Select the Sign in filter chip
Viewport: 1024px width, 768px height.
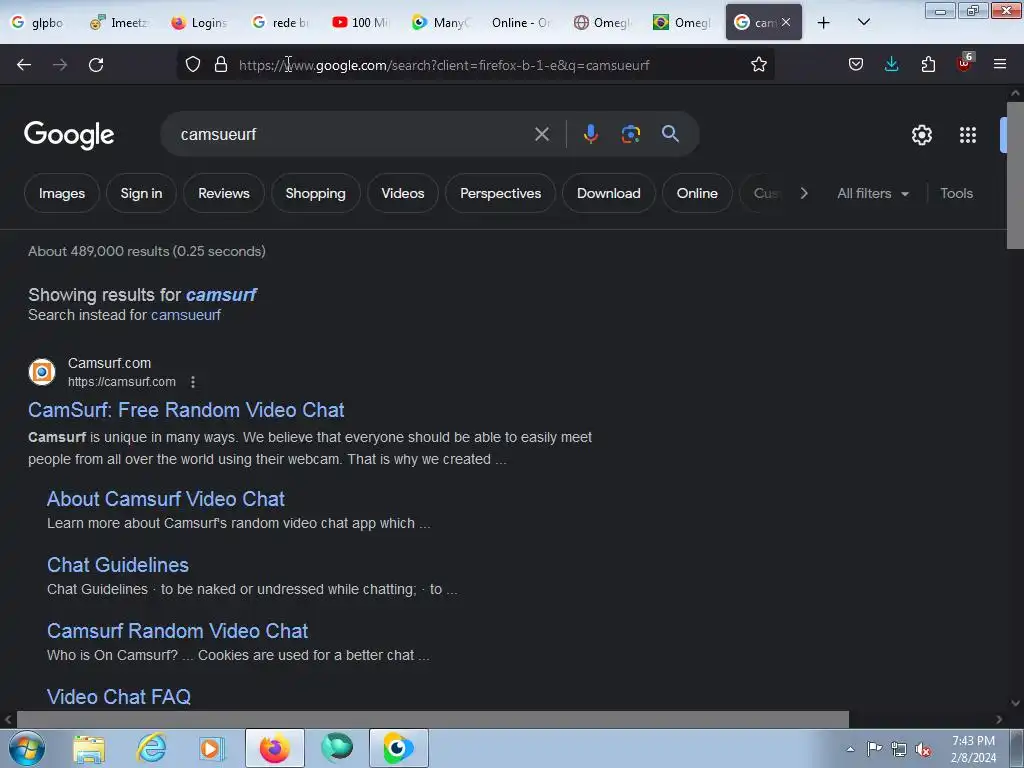[x=141, y=193]
